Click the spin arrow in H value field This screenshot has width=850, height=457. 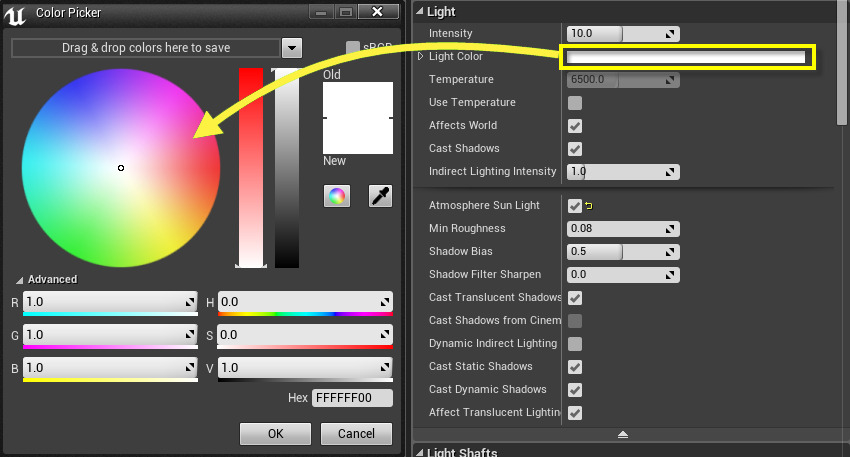click(x=385, y=302)
